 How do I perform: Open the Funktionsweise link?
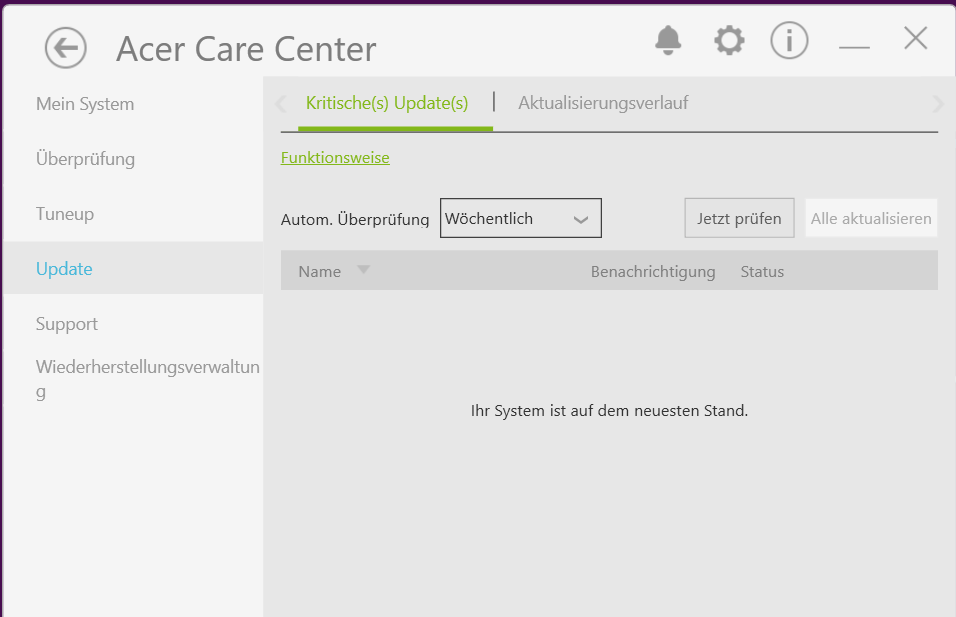(335, 158)
